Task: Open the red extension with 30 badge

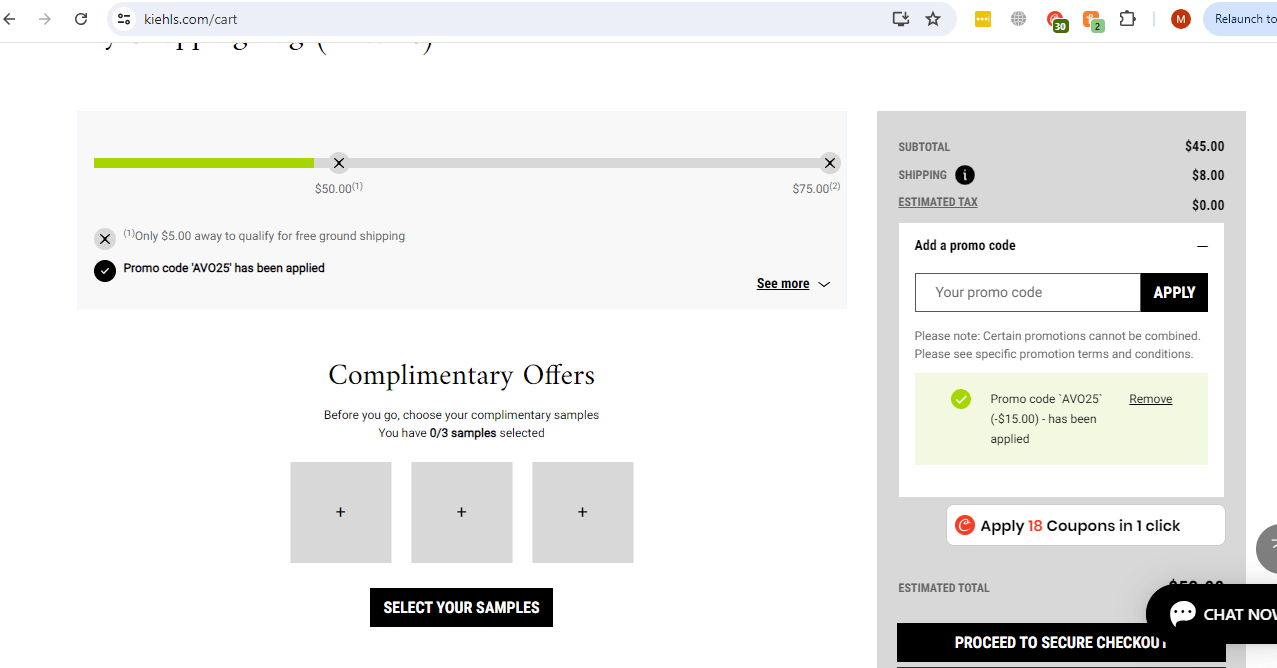Action: pos(1056,20)
